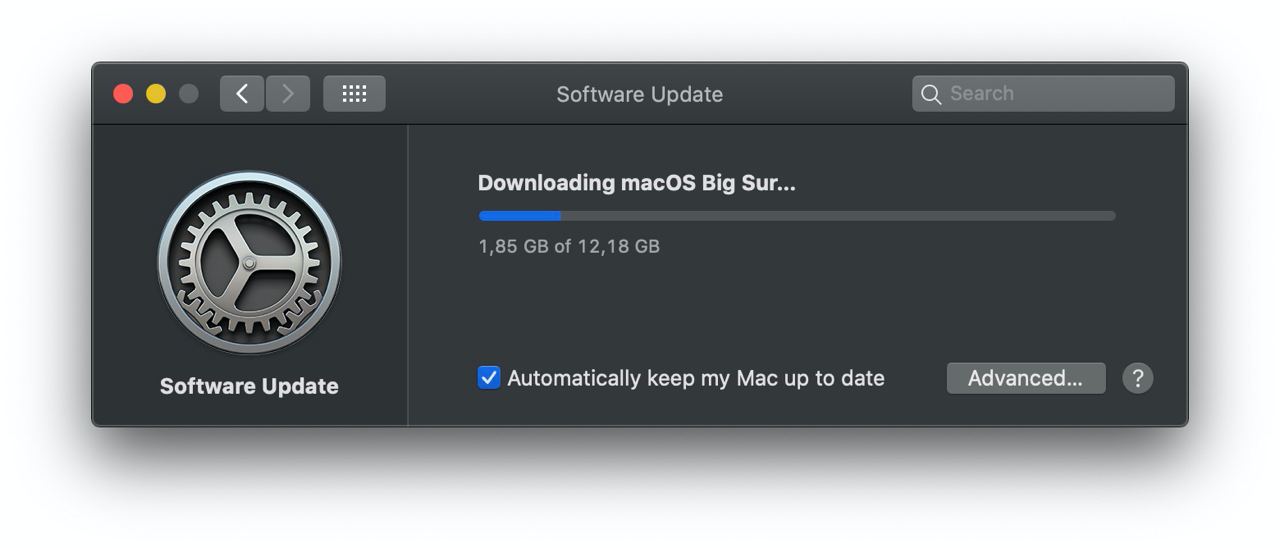This screenshot has width=1280, height=548.
Task: Uncheck the automatic update blue checkbox
Action: pos(489,378)
